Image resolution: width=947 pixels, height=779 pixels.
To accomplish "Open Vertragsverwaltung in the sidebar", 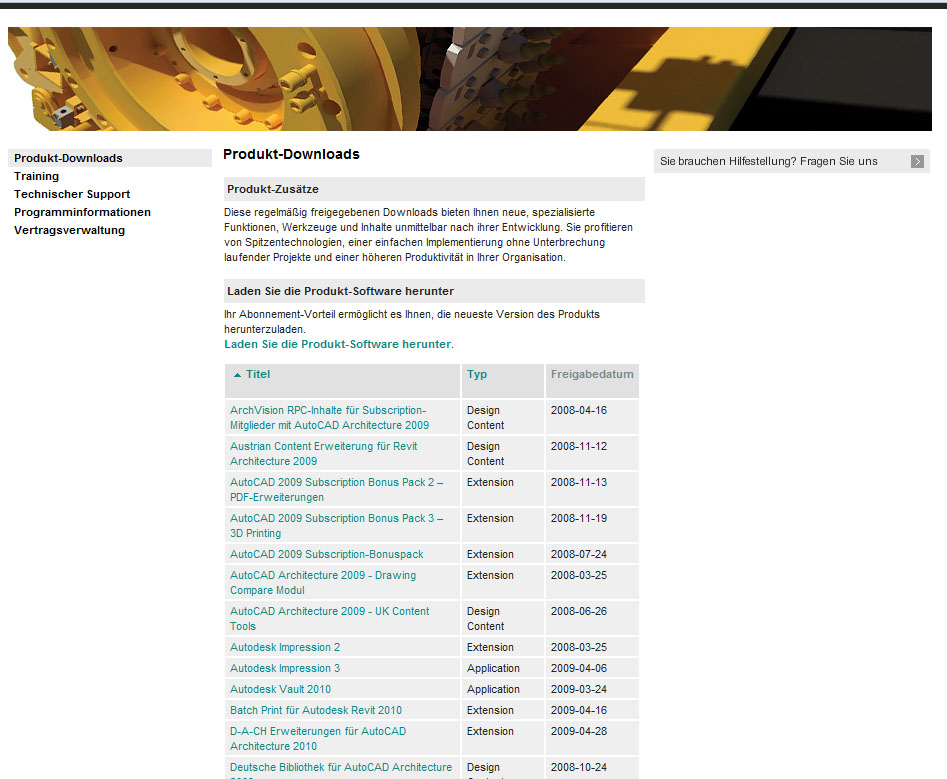I will 69,230.
